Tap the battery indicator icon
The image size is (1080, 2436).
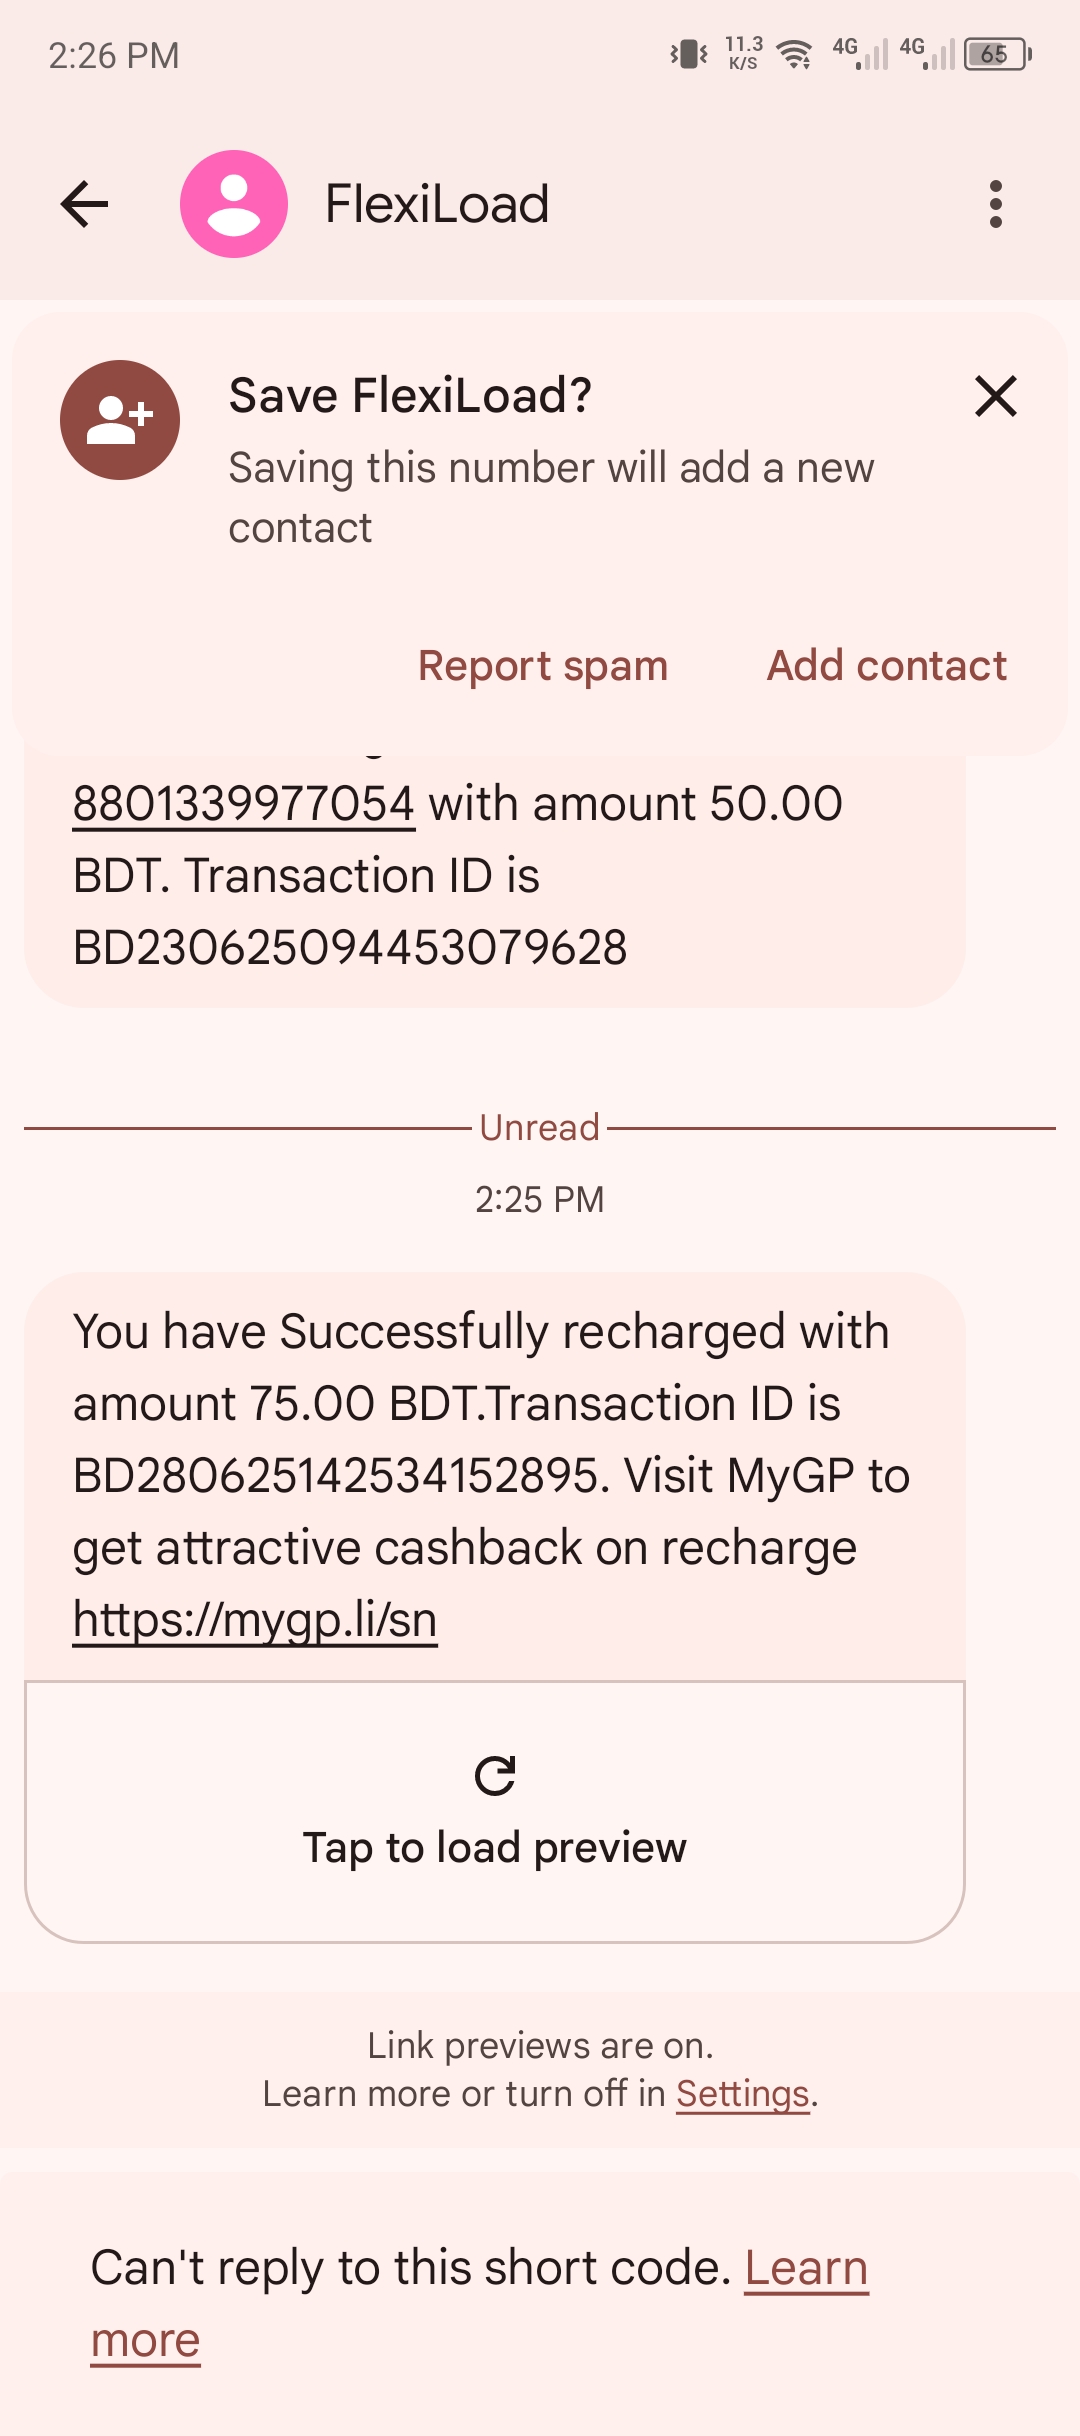click(997, 54)
